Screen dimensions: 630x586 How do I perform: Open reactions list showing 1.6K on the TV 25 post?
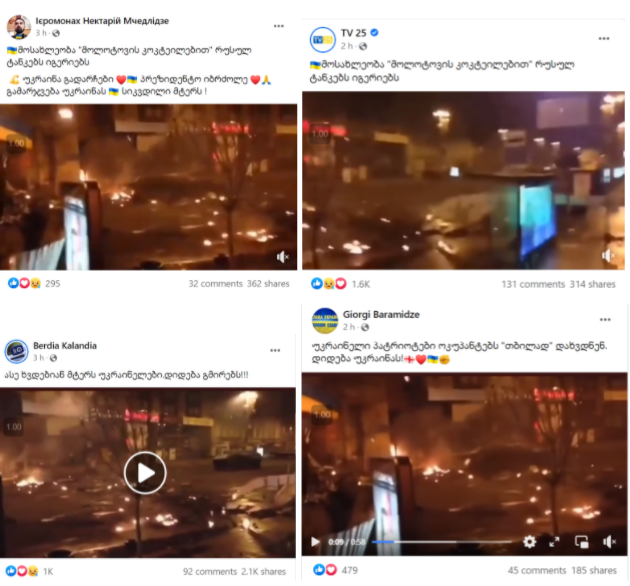(x=361, y=284)
